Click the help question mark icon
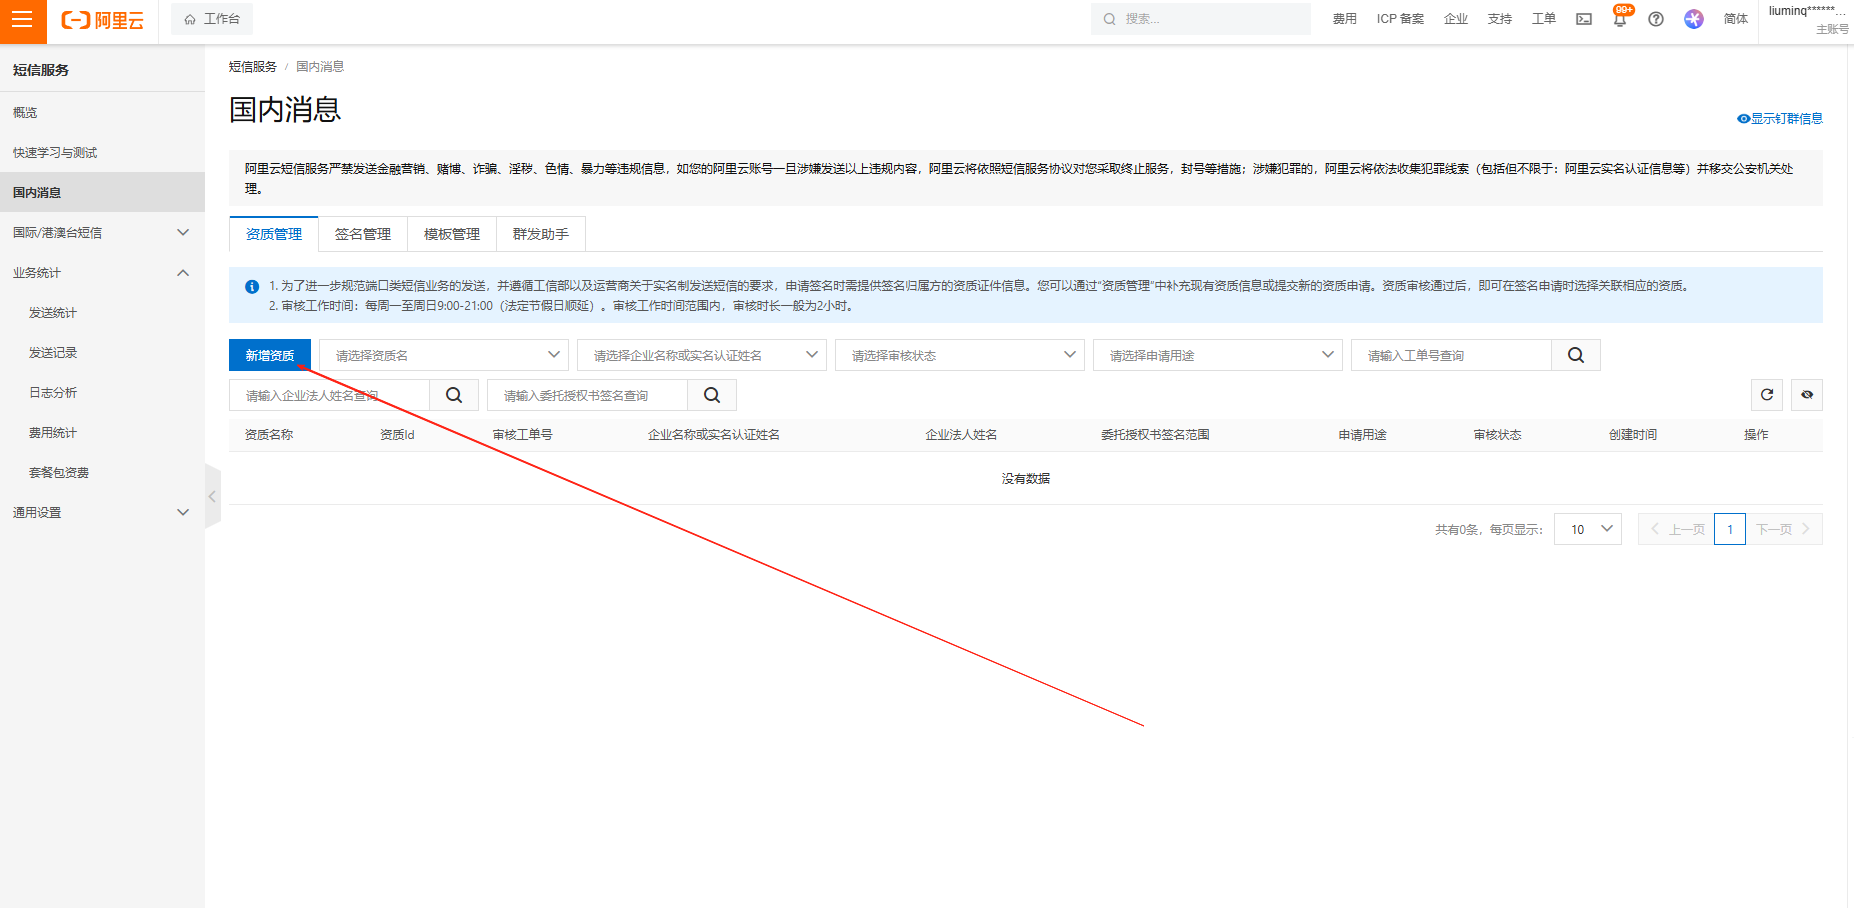Screen dimensions: 1854x908 [1656, 19]
